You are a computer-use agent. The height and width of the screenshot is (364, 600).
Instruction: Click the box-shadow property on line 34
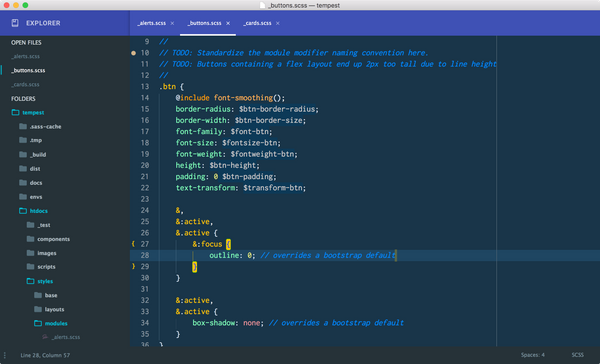213,323
